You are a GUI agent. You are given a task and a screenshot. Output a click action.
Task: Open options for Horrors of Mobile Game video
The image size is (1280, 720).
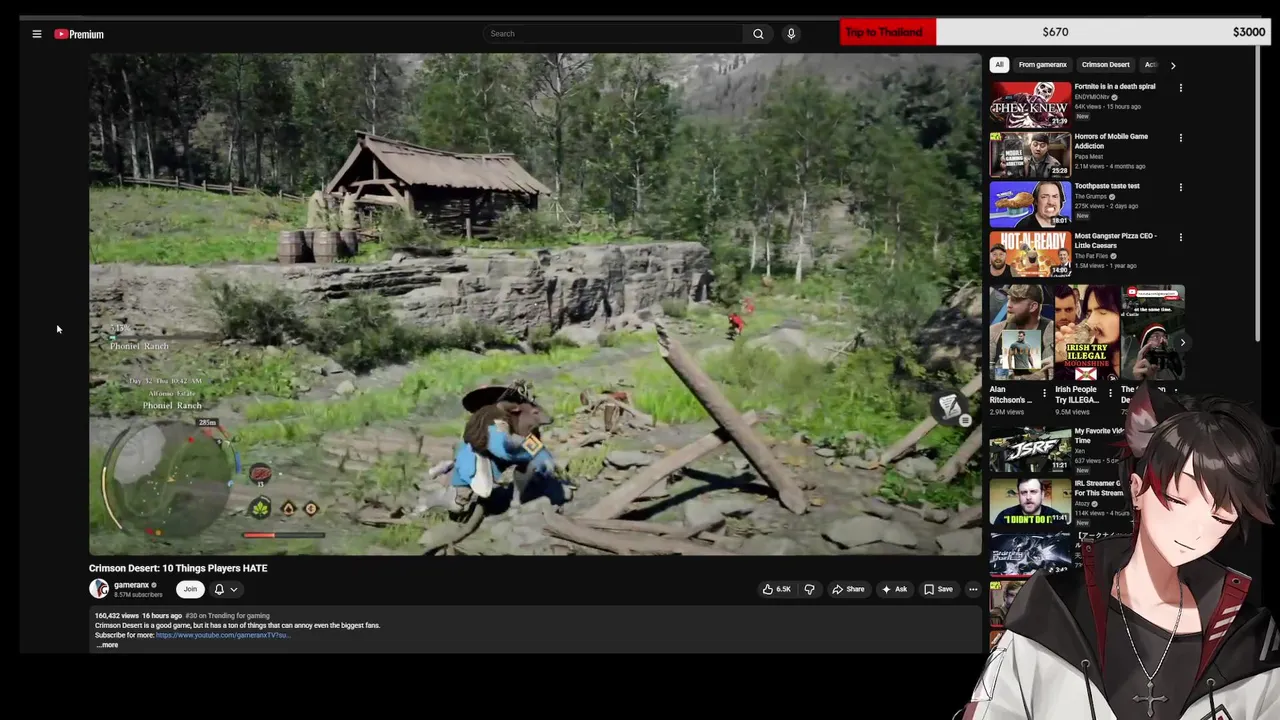coord(1181,138)
